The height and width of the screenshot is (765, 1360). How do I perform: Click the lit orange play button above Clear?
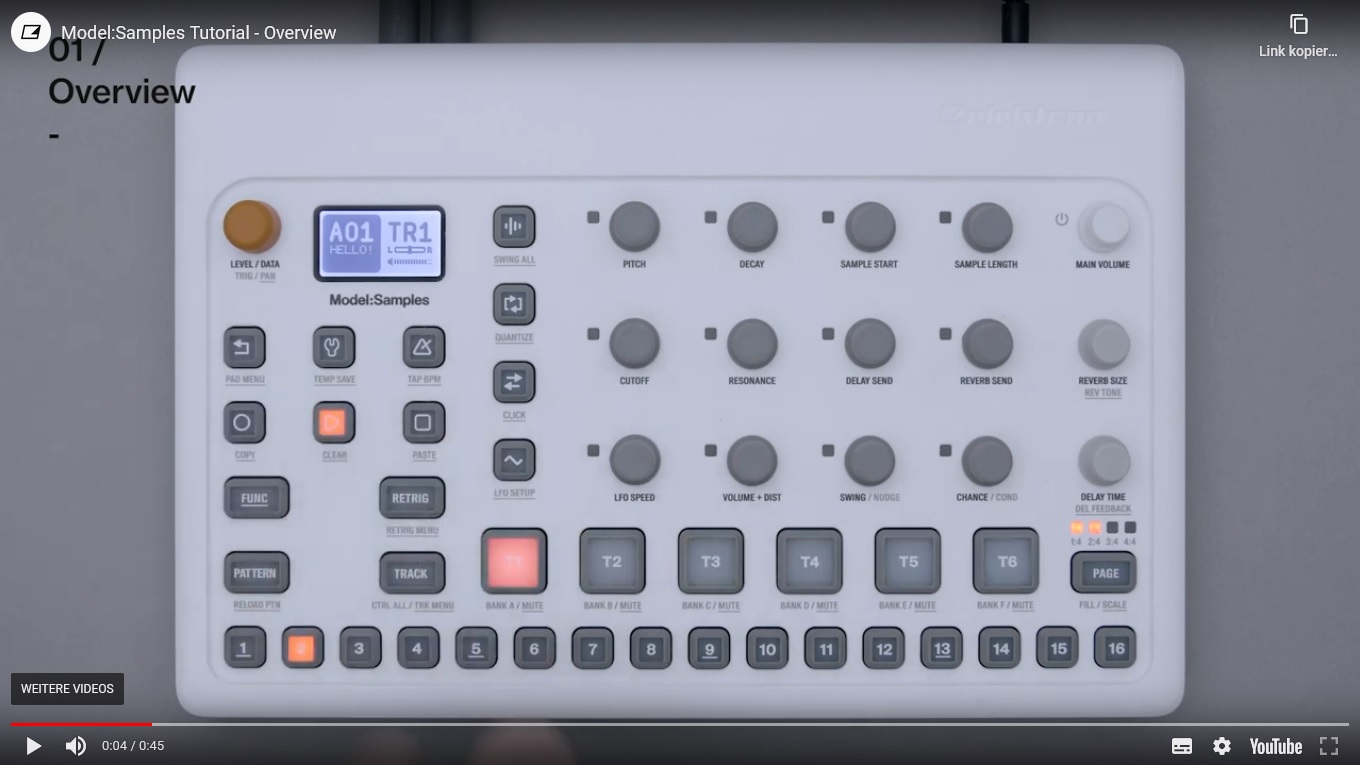(x=333, y=423)
